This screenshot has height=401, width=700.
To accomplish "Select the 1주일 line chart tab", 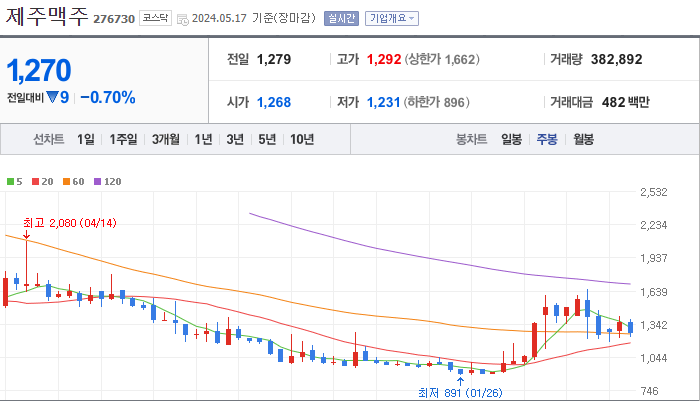I will (x=124, y=139).
